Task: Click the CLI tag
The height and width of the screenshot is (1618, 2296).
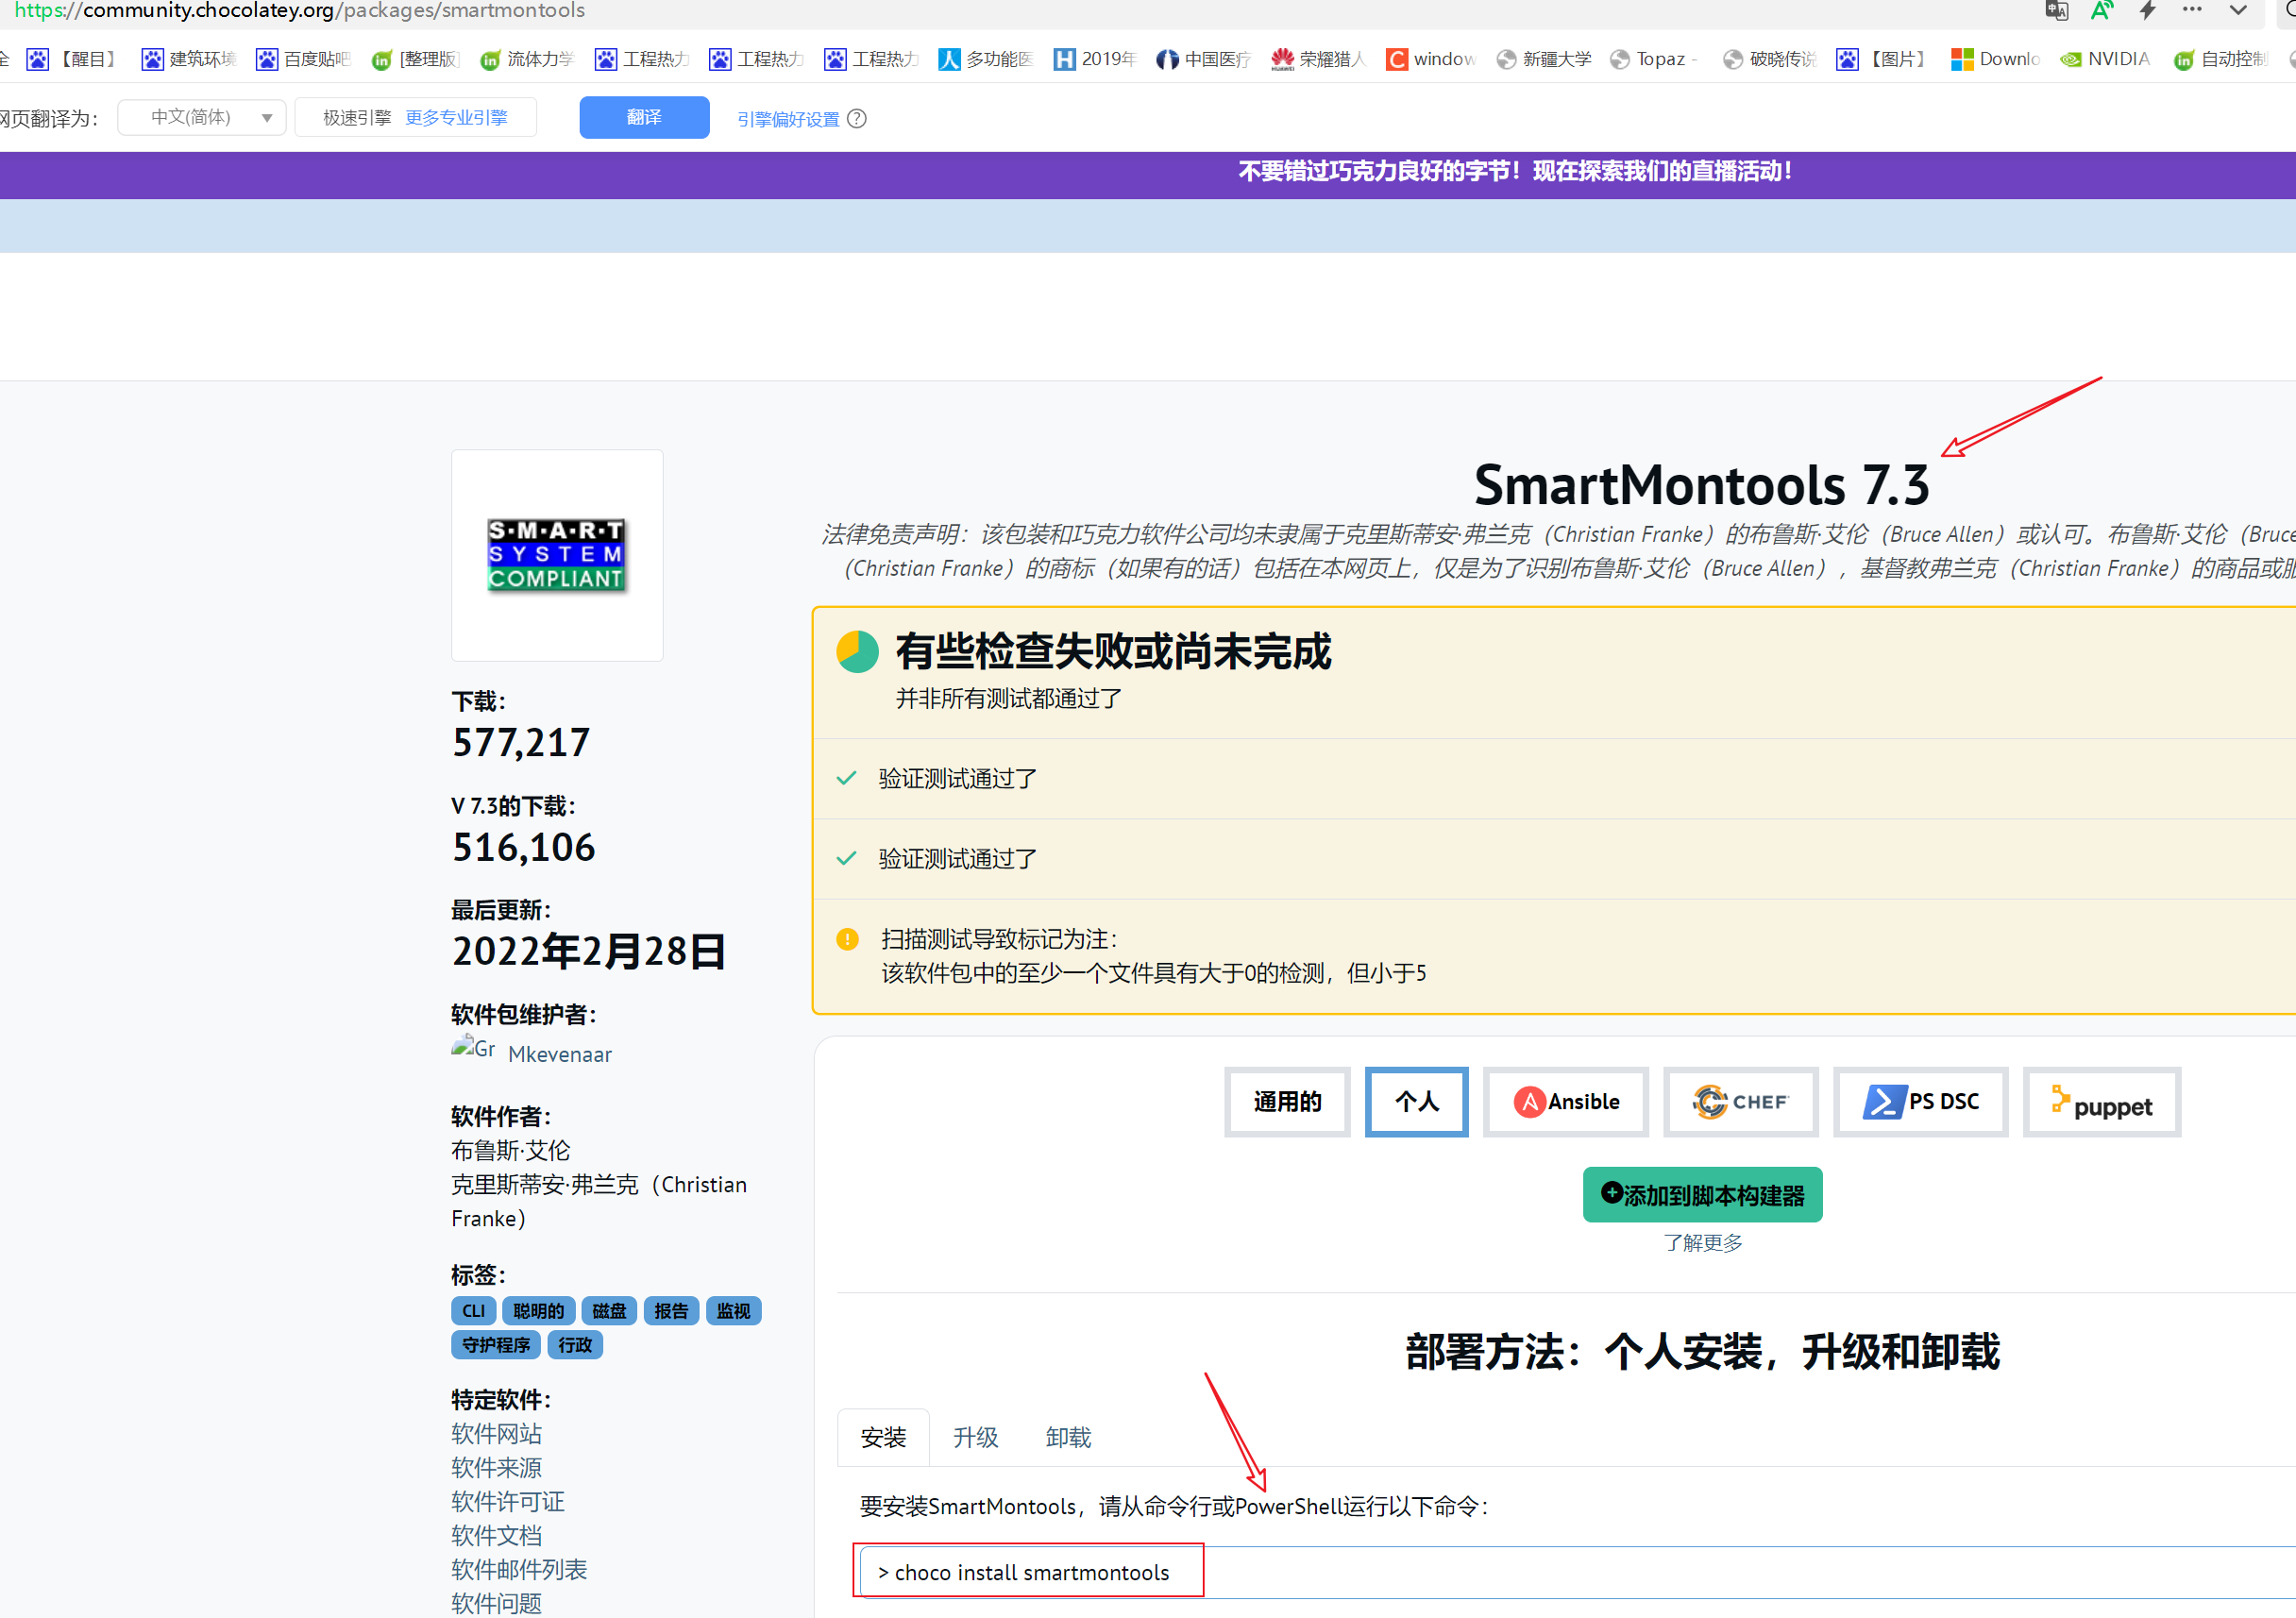Action: click(473, 1310)
